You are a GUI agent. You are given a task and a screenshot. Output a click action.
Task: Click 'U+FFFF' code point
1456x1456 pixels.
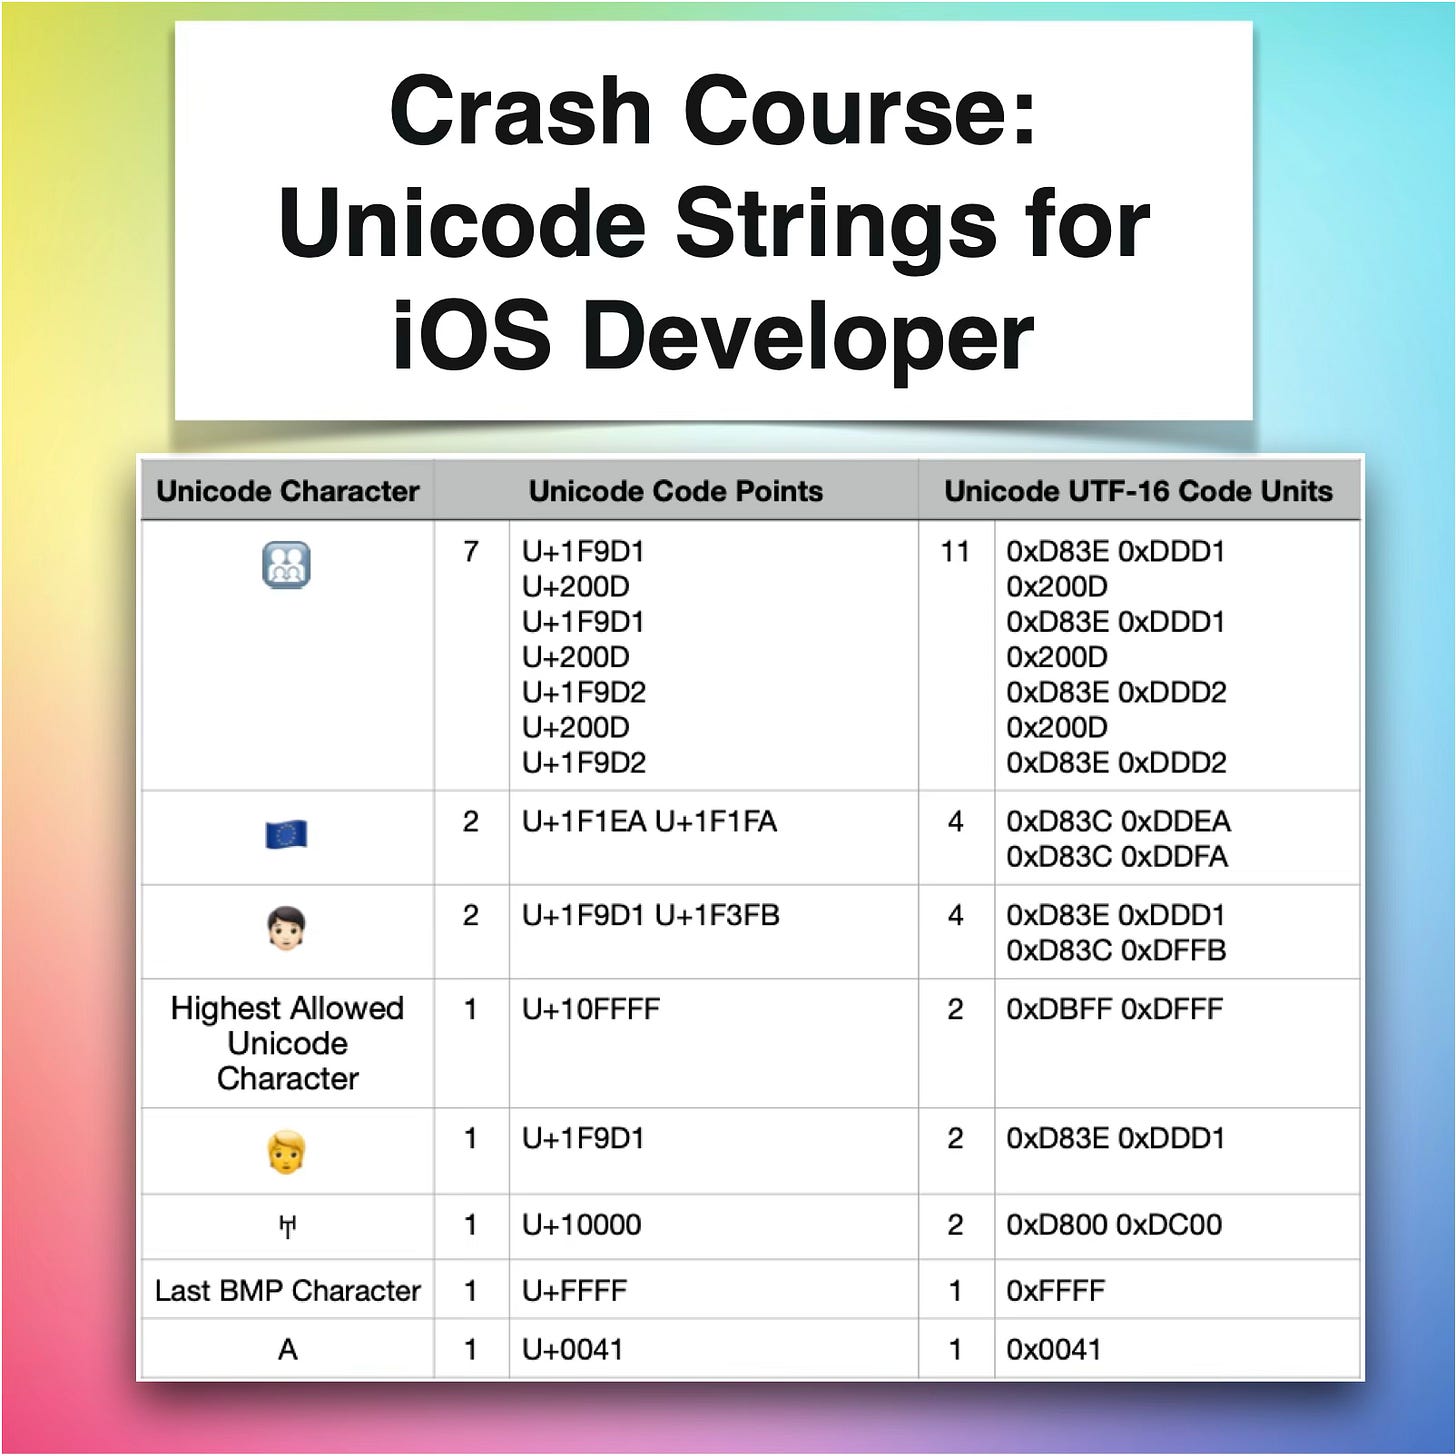tap(575, 1291)
